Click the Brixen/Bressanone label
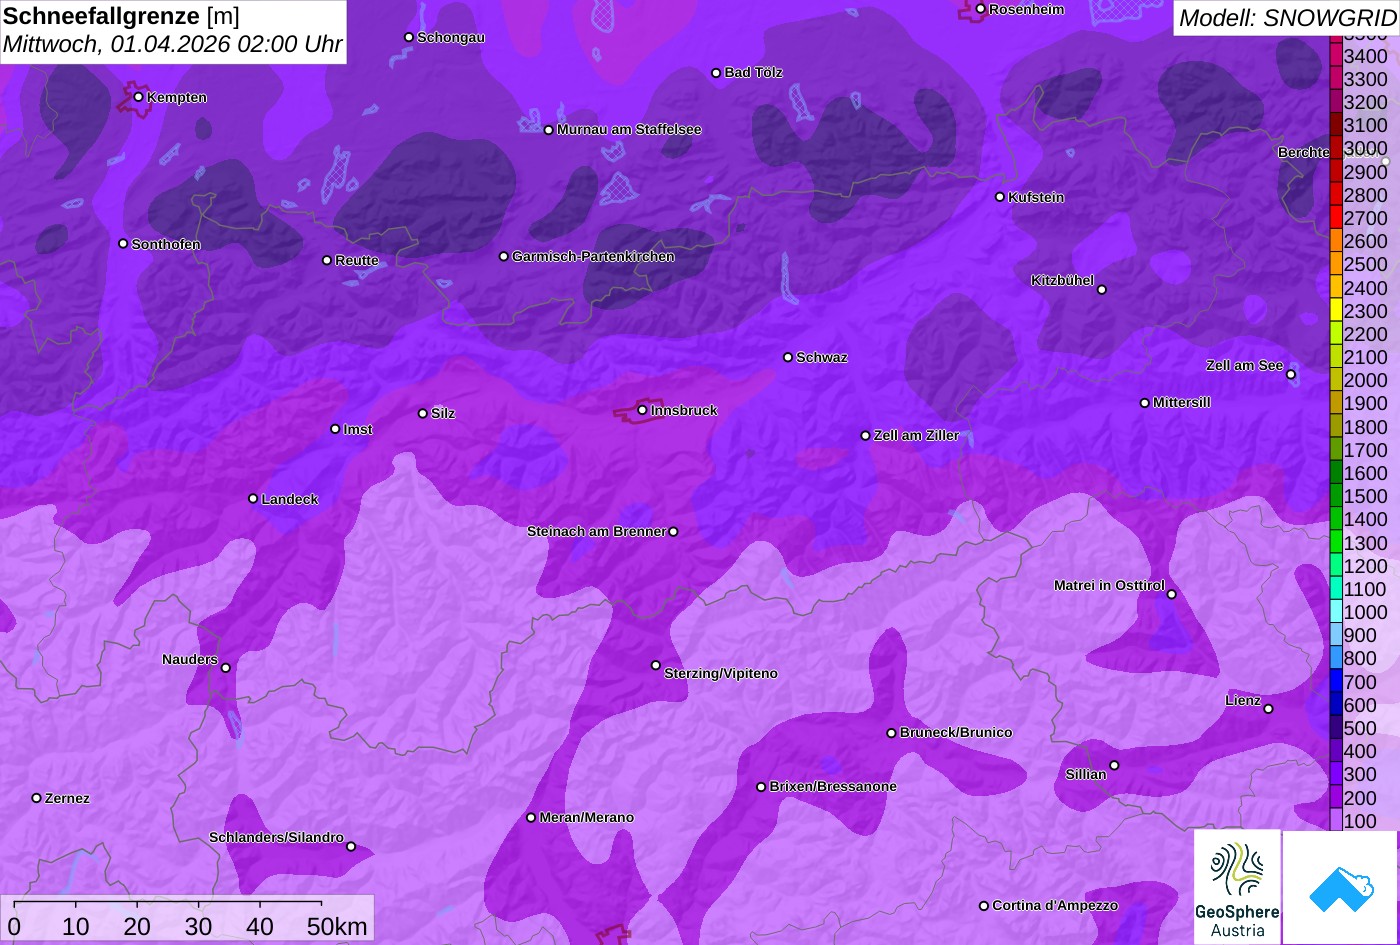Viewport: 1400px width, 945px height. 833,786
